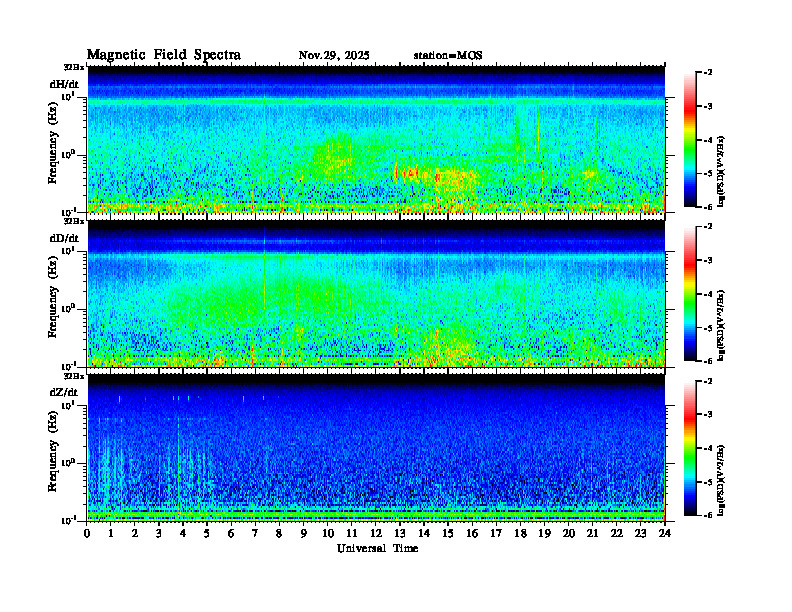Click the dH/dt spectrogram plot

pos(376,139)
